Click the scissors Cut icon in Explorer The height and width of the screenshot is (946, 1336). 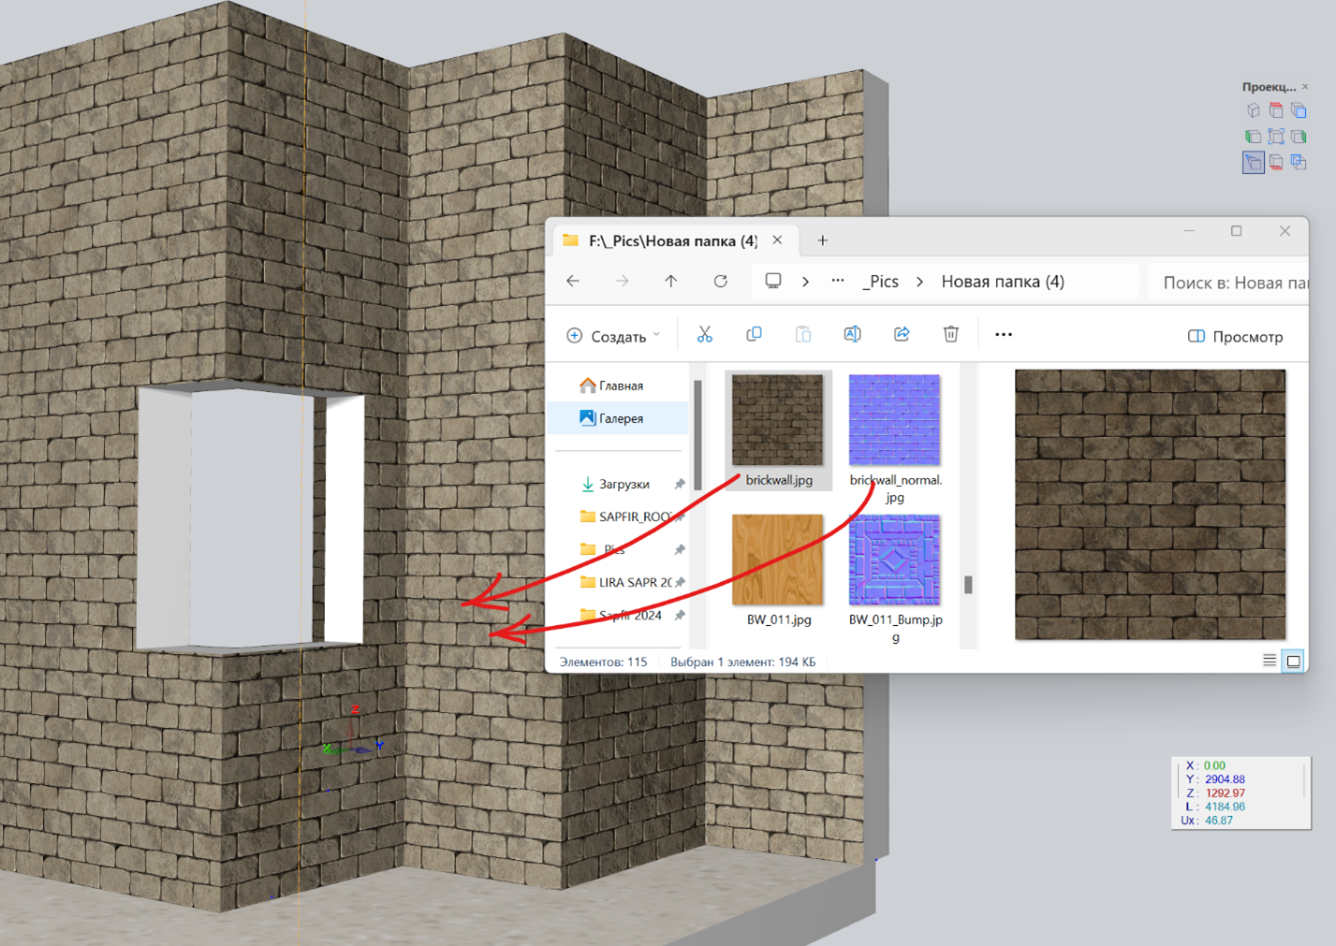click(705, 335)
